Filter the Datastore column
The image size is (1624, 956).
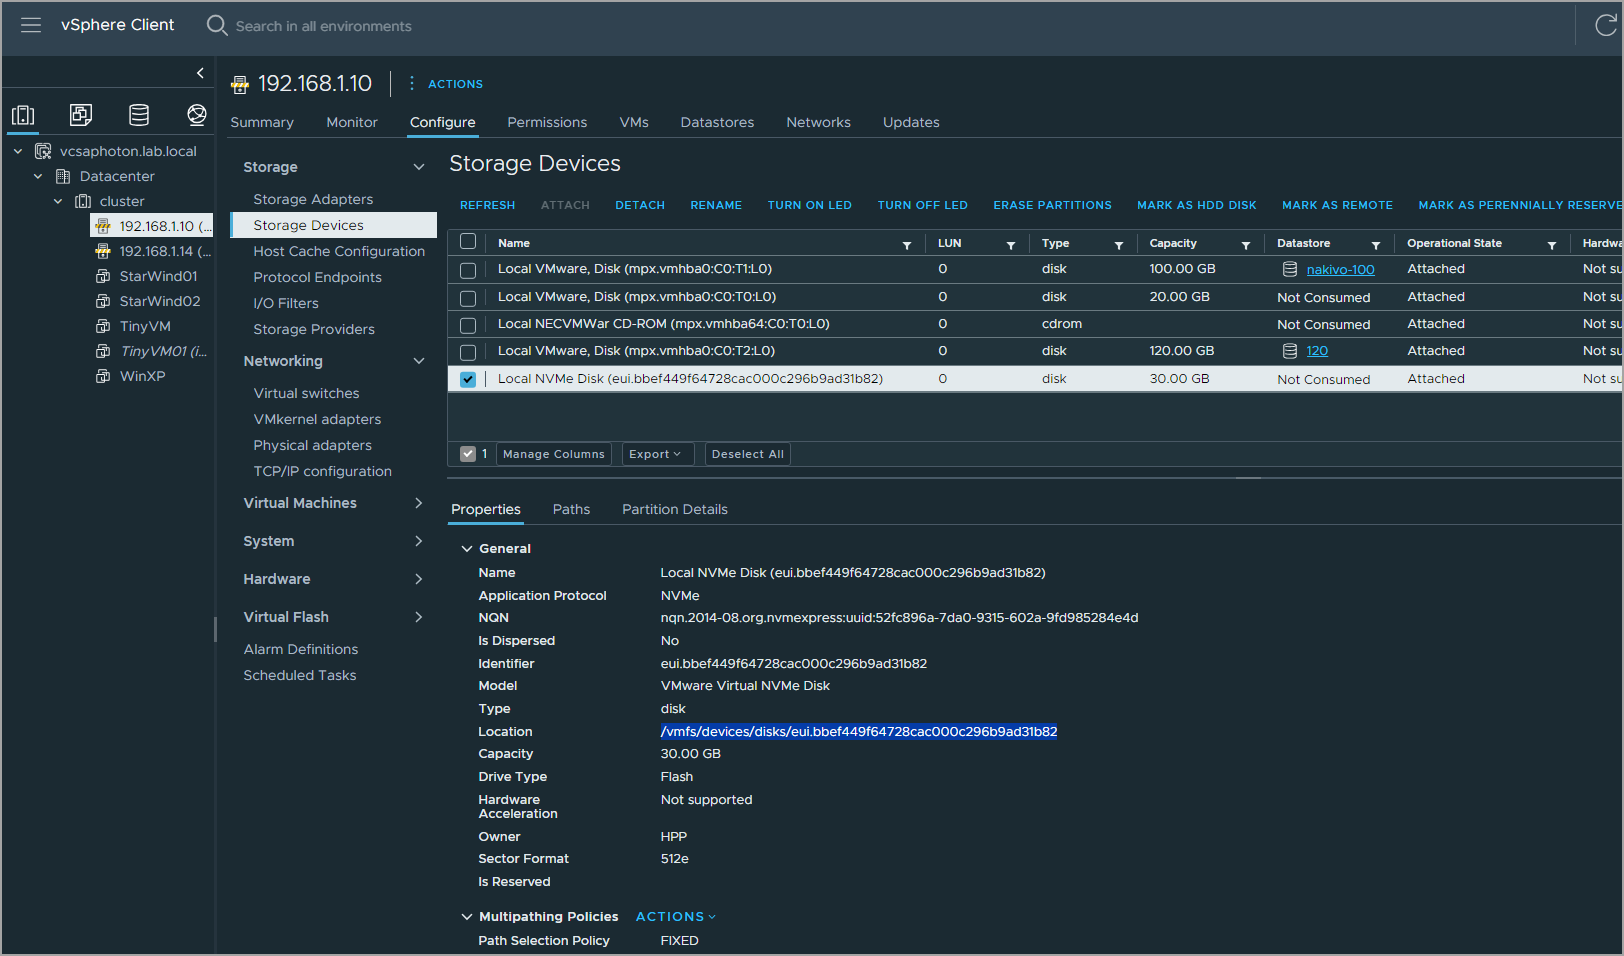(1376, 245)
